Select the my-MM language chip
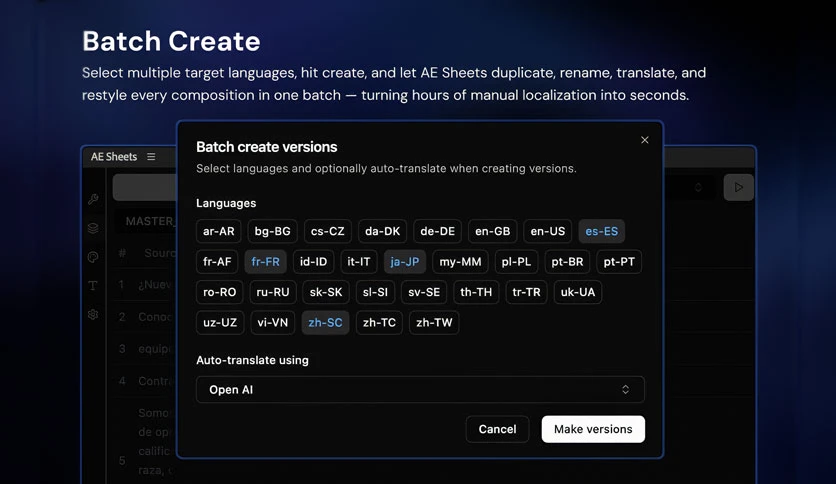Screen dimensions: 836x484 [x=460, y=262]
